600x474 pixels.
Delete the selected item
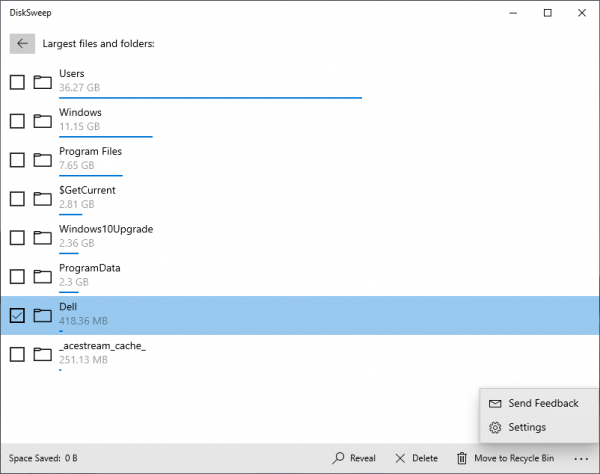pyautogui.click(x=417, y=458)
